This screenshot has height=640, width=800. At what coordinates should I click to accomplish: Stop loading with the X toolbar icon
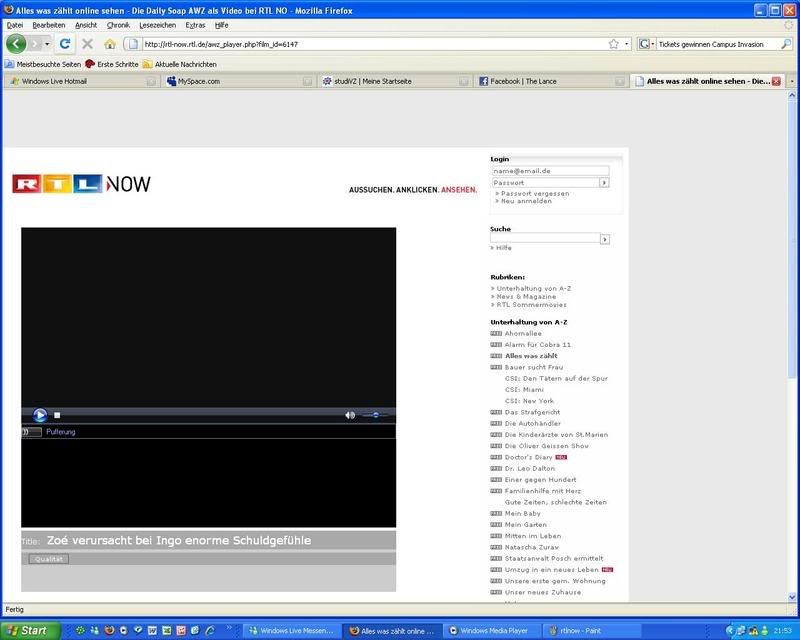click(87, 44)
